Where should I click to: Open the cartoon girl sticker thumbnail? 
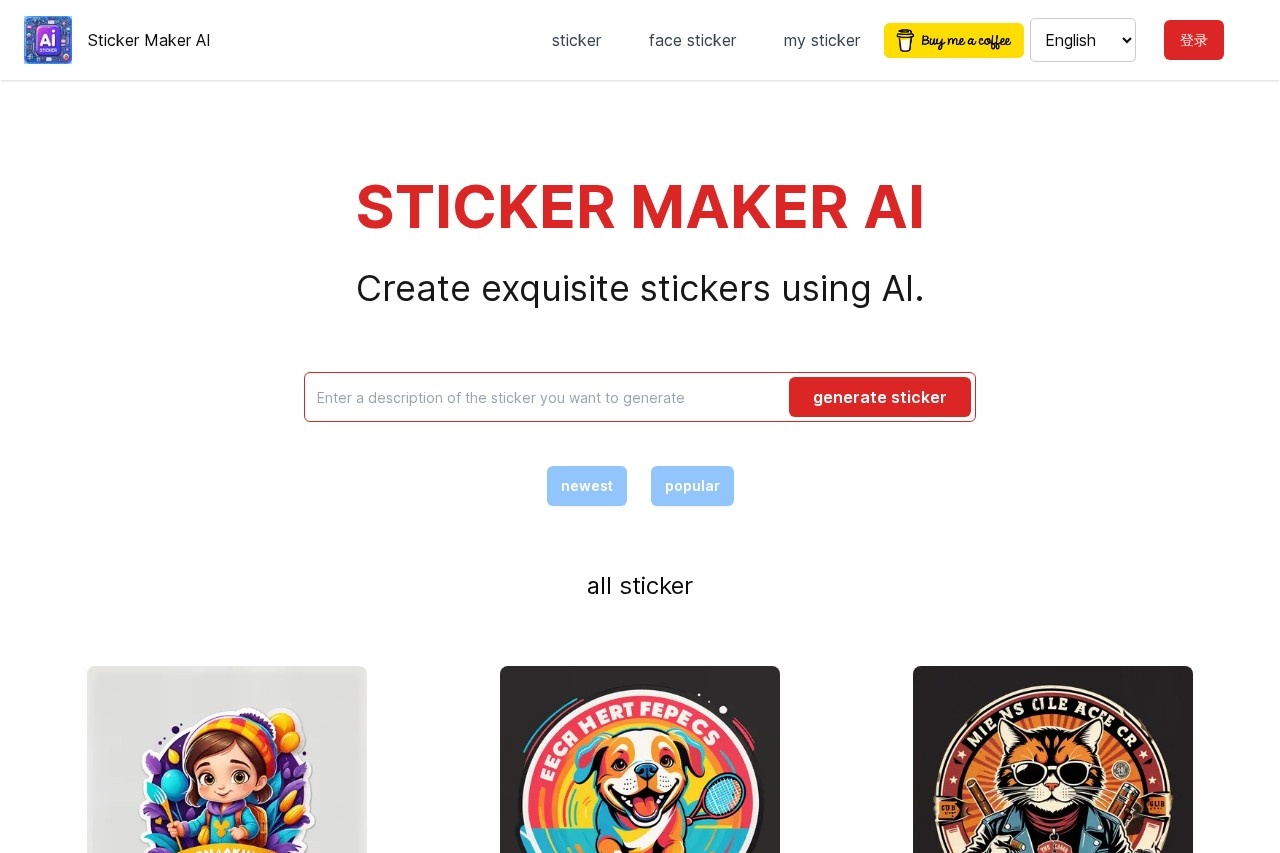click(227, 759)
